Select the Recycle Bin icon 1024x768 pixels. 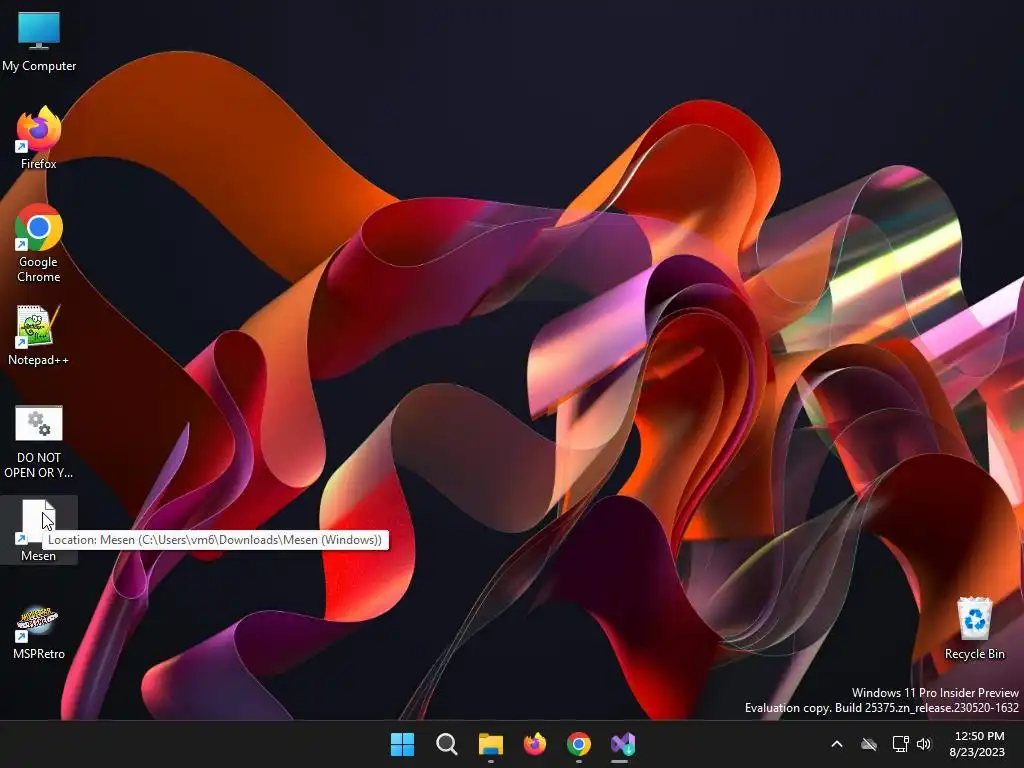point(974,629)
